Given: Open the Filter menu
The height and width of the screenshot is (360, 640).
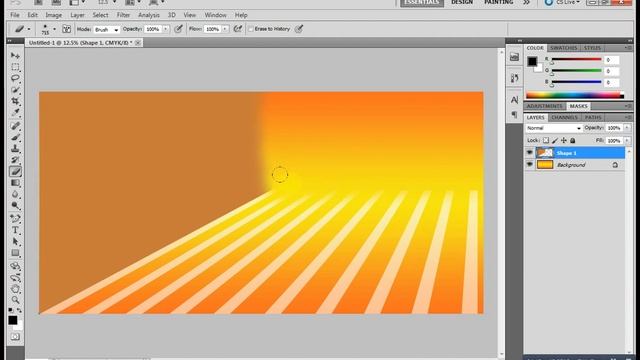Looking at the screenshot, I should click(123, 15).
